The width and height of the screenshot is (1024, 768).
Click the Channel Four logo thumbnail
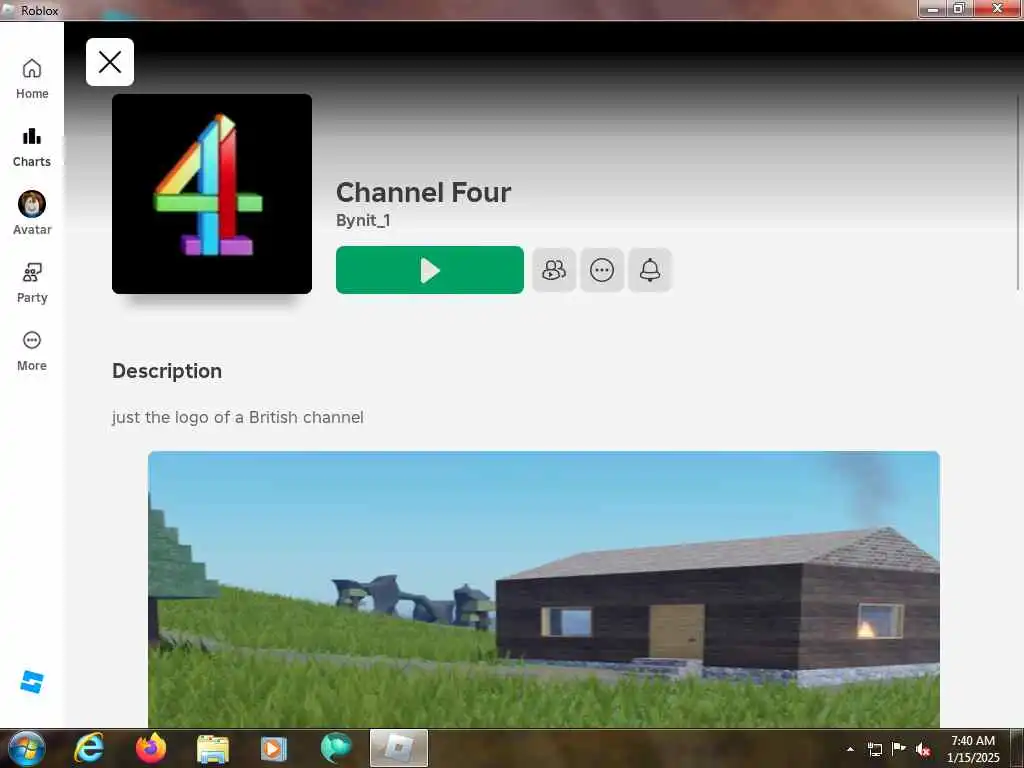click(x=212, y=194)
